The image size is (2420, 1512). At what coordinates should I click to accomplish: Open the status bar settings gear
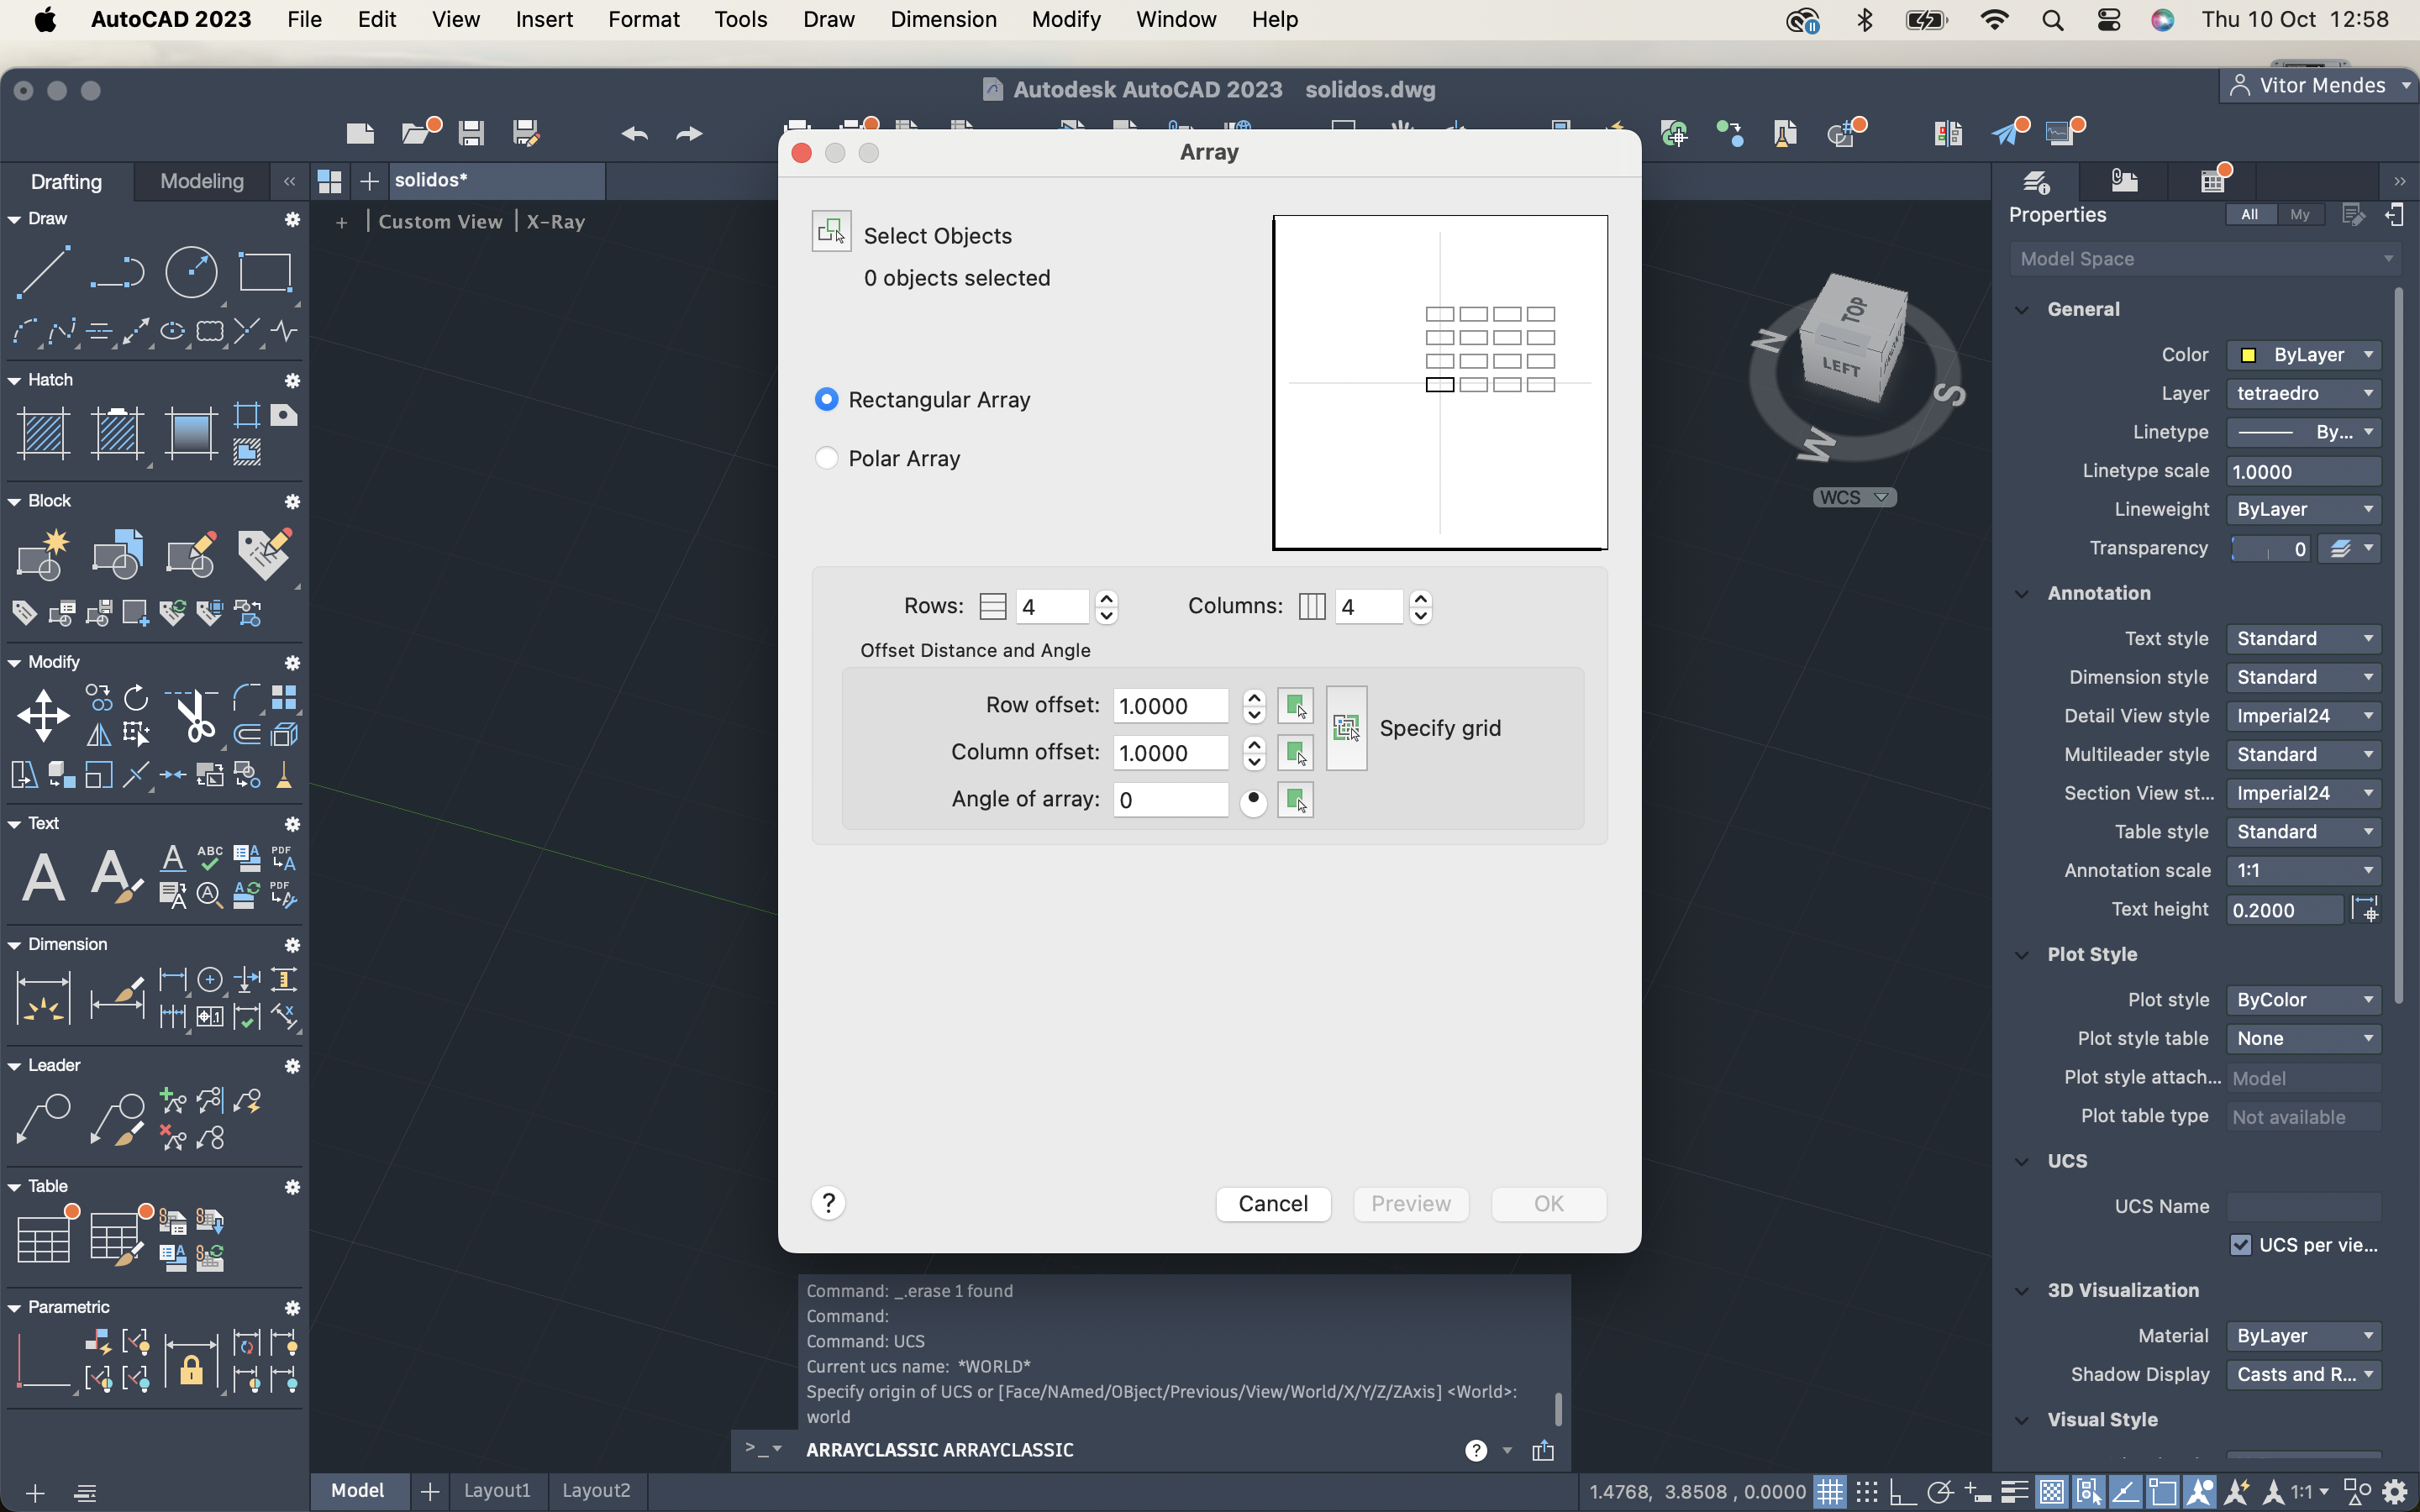click(2395, 1492)
